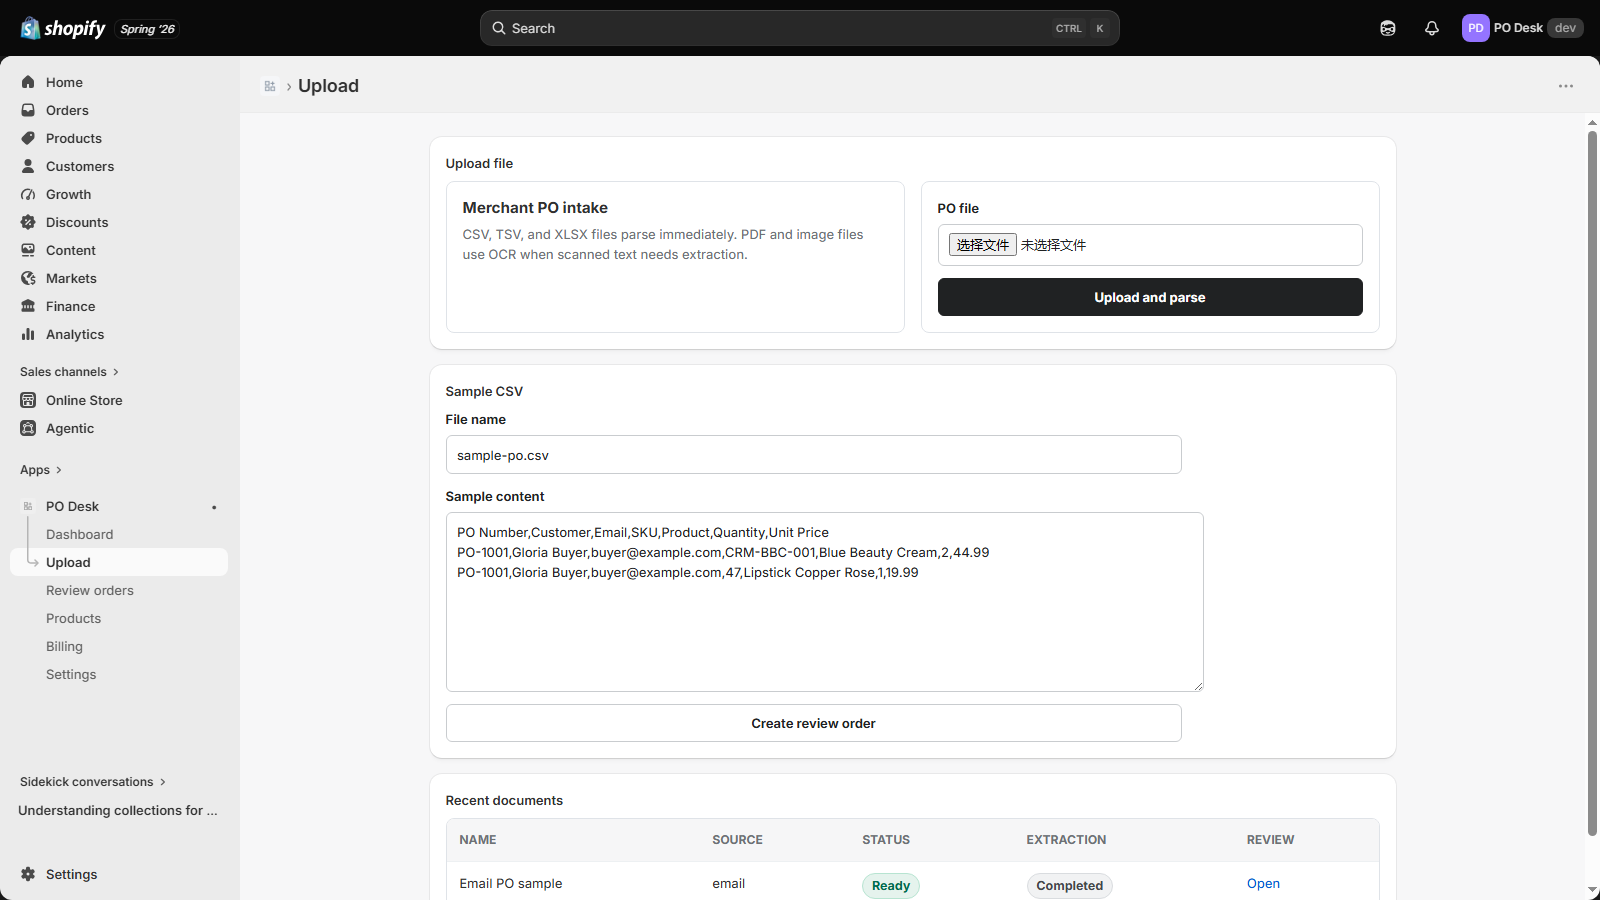Click the PO Desk account menu
The width and height of the screenshot is (1600, 900).
point(1522,28)
